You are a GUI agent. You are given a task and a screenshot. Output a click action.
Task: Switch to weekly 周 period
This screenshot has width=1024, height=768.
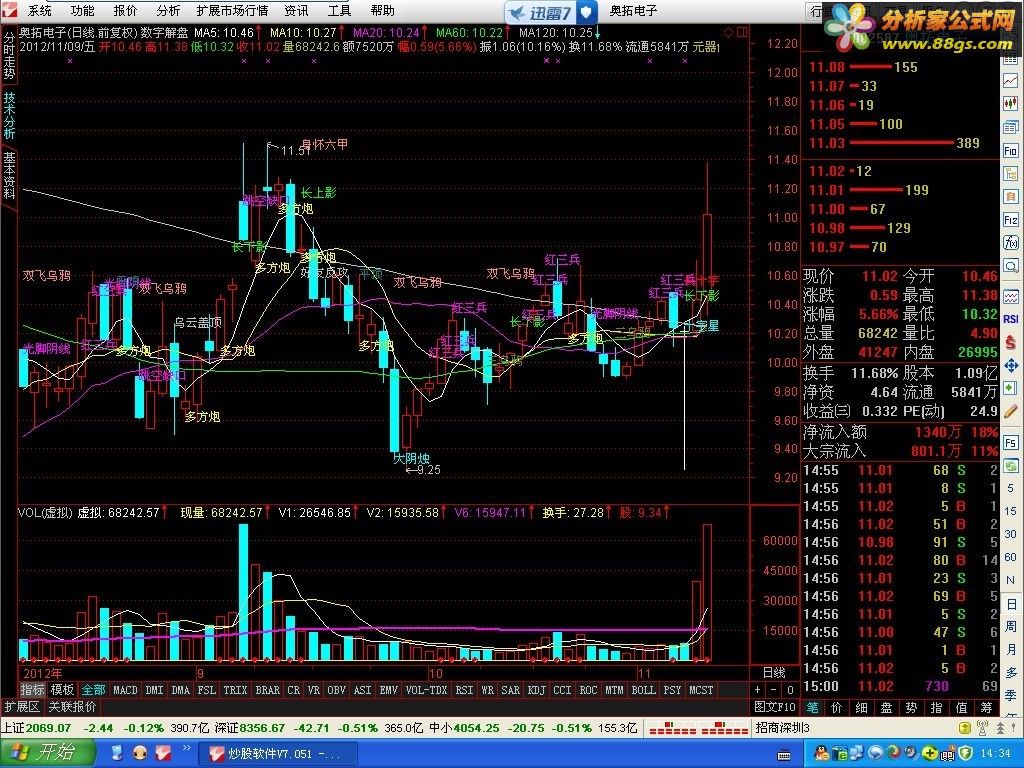pyautogui.click(x=1010, y=626)
